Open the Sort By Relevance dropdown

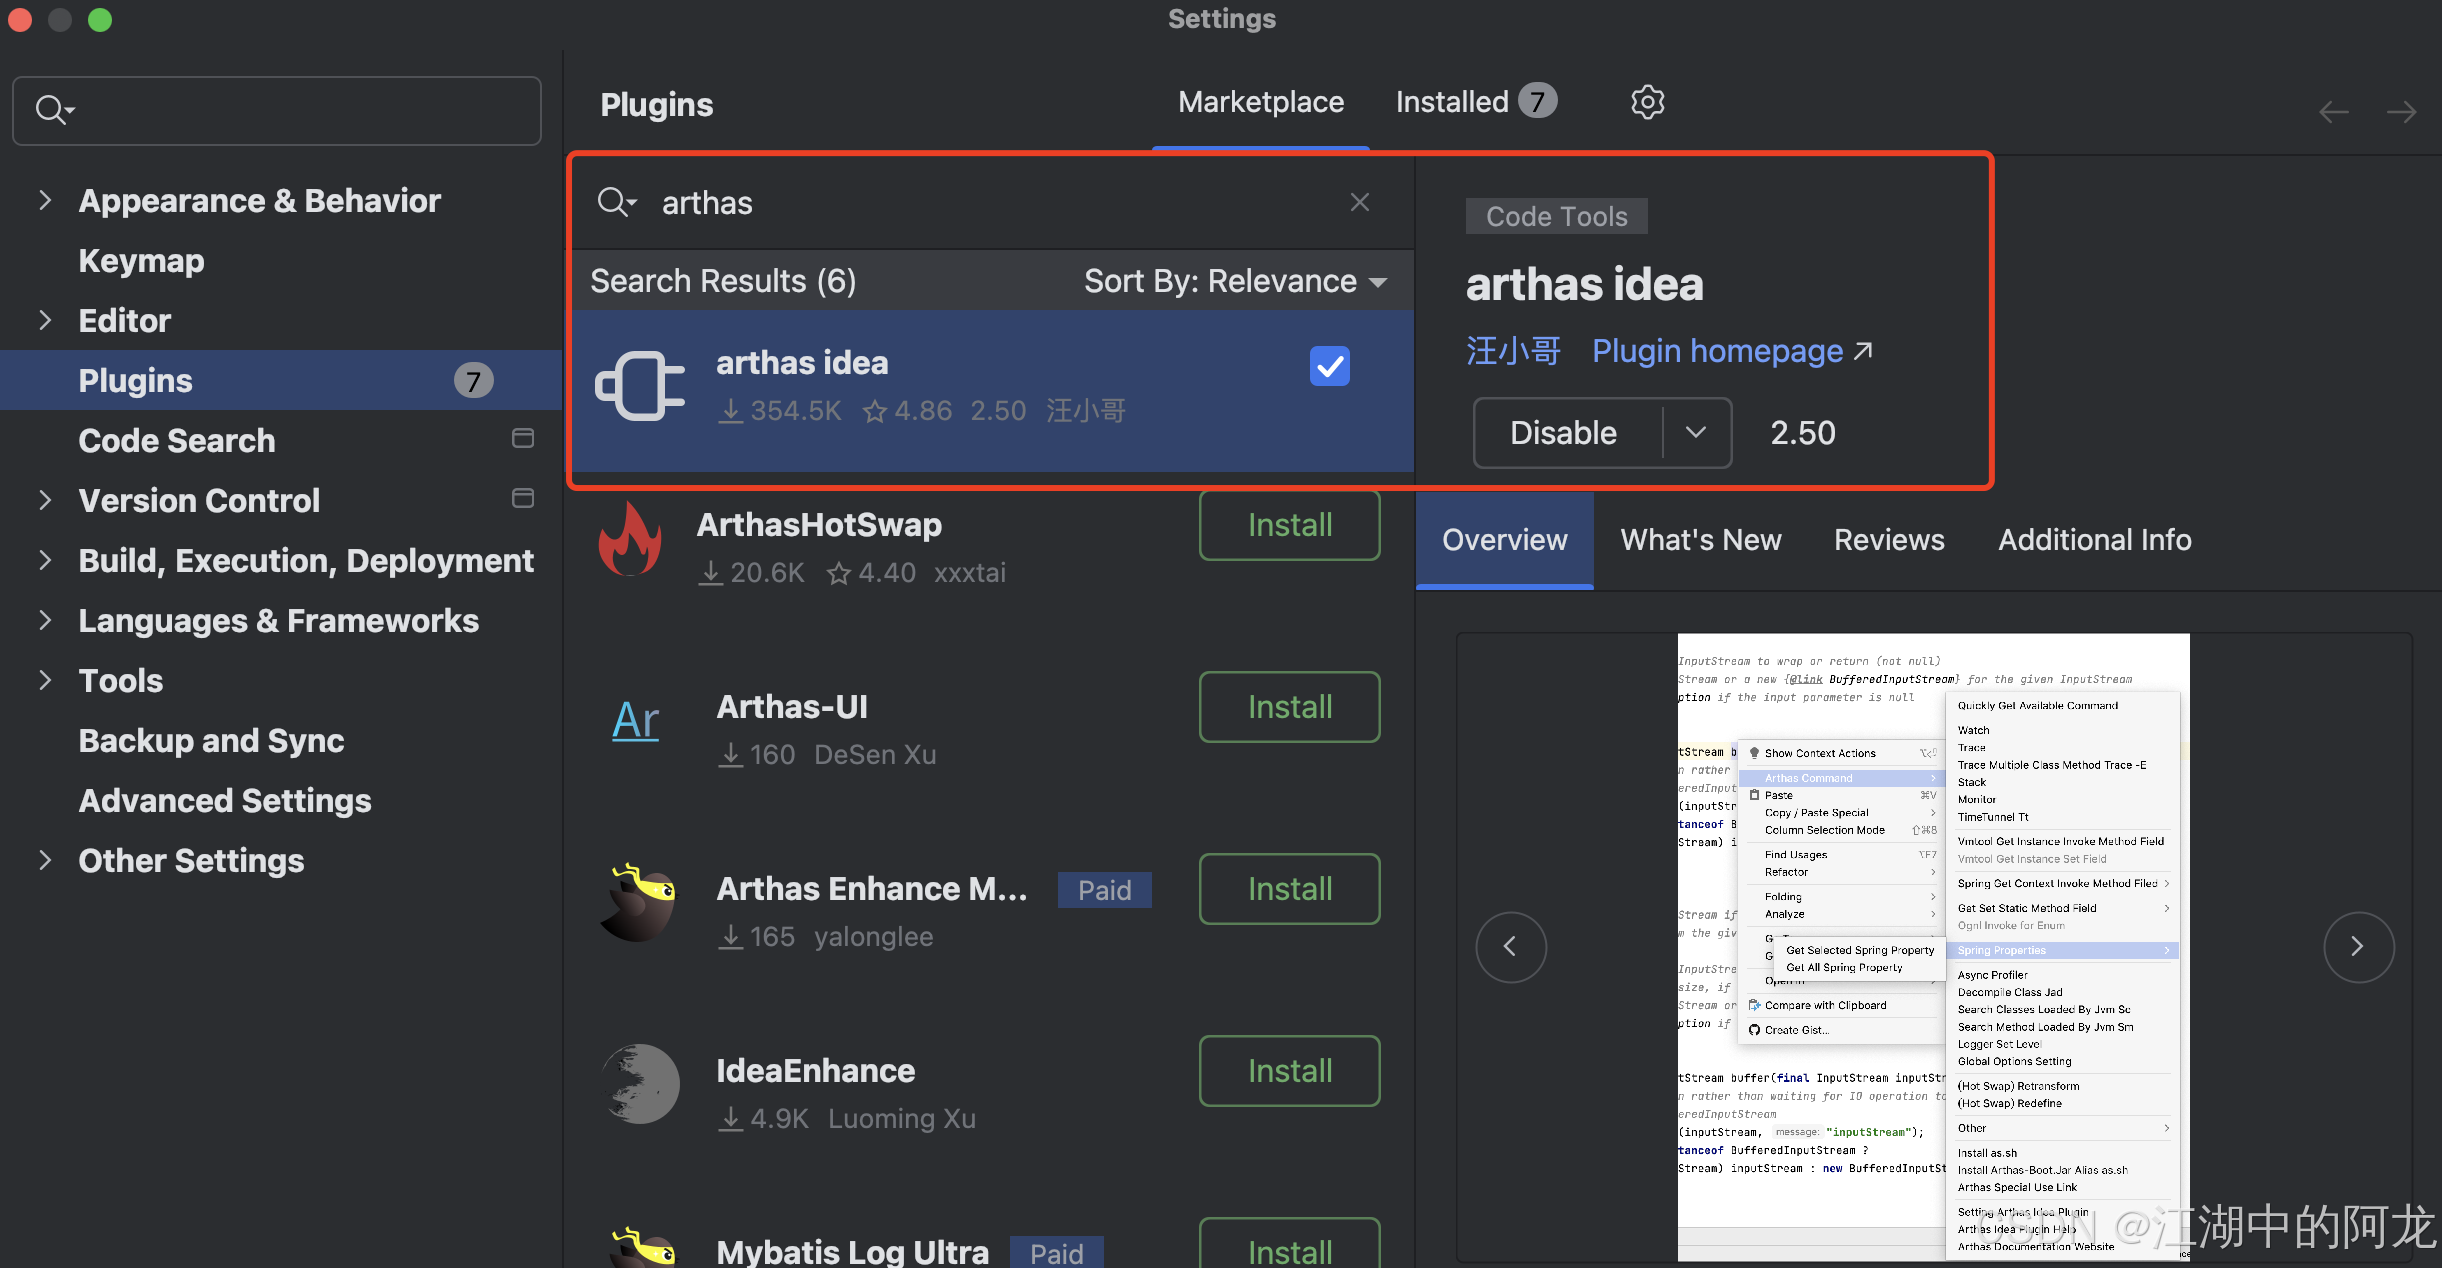coord(1235,281)
